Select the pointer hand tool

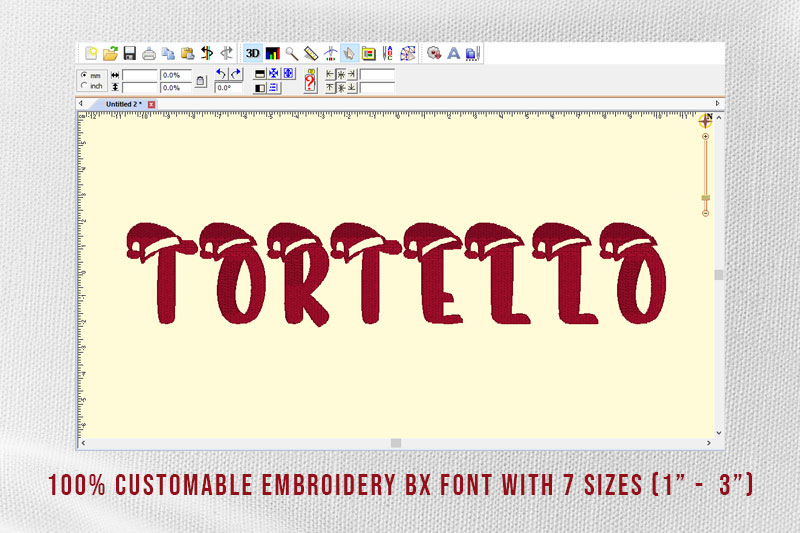[x=349, y=53]
